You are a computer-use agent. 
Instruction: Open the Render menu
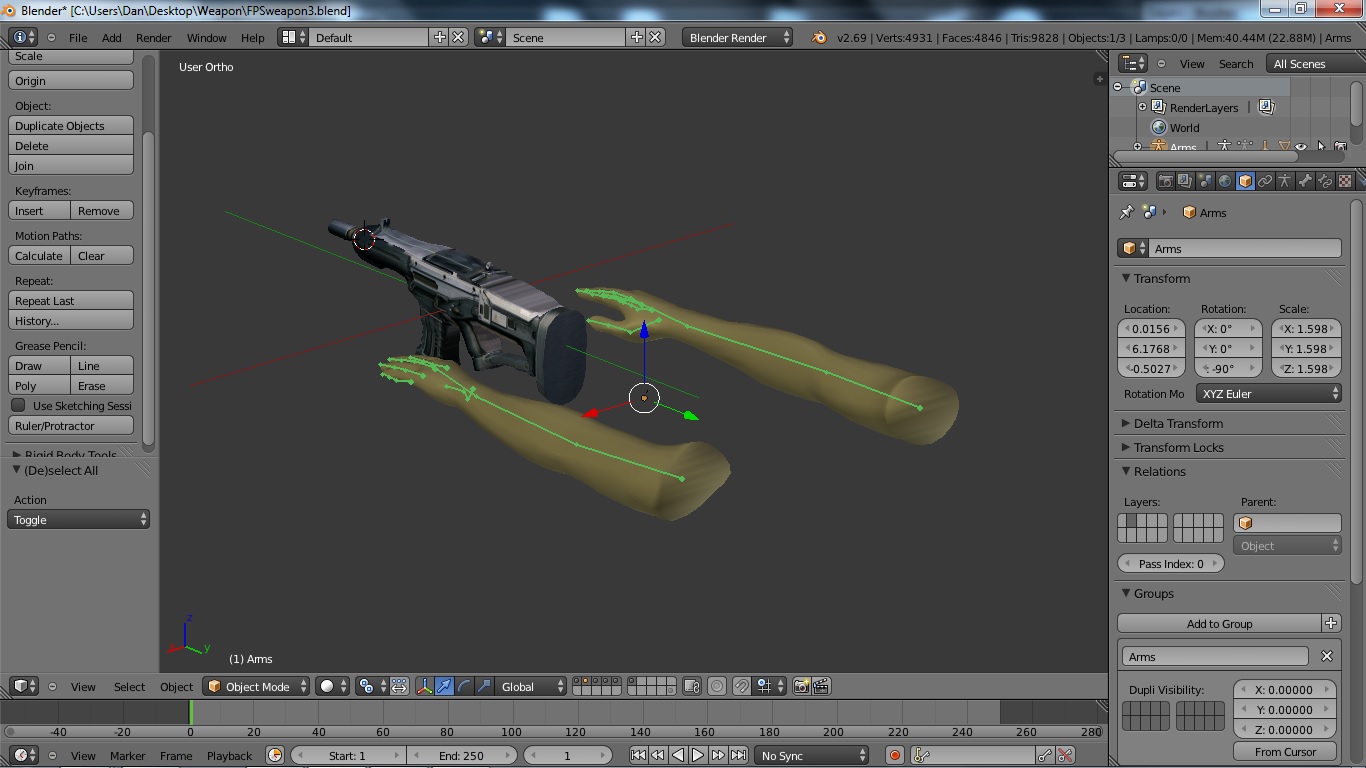pos(154,37)
